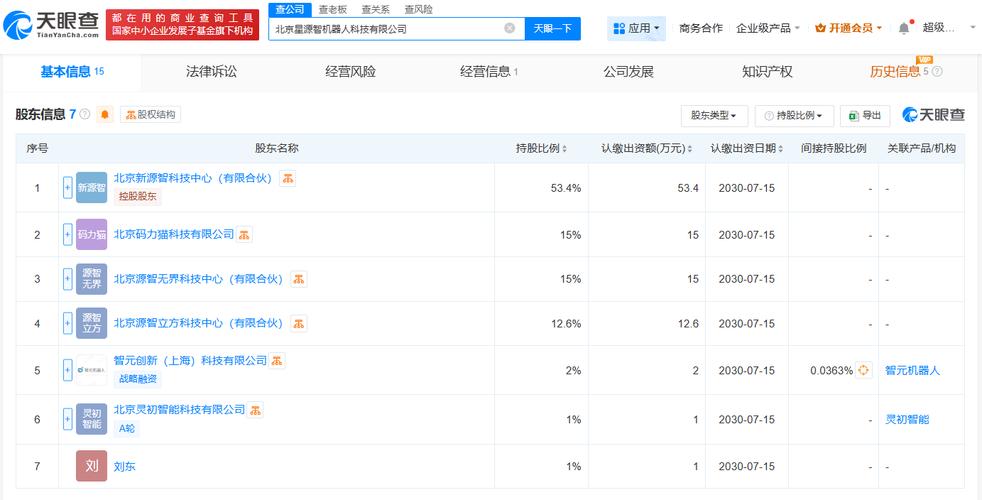The image size is (982, 500).
Task: Clear the search box with the X icon
Action: [x=510, y=28]
